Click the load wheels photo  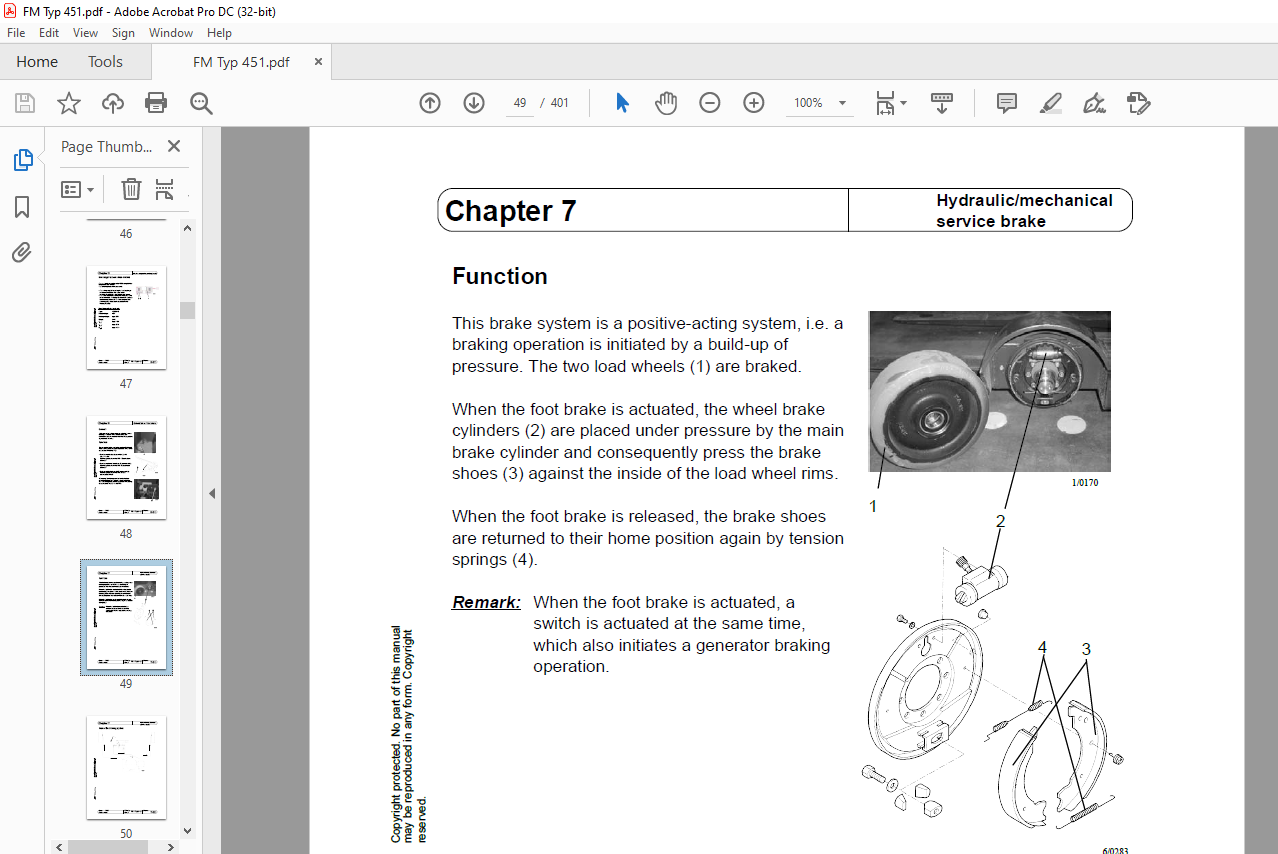(990, 391)
